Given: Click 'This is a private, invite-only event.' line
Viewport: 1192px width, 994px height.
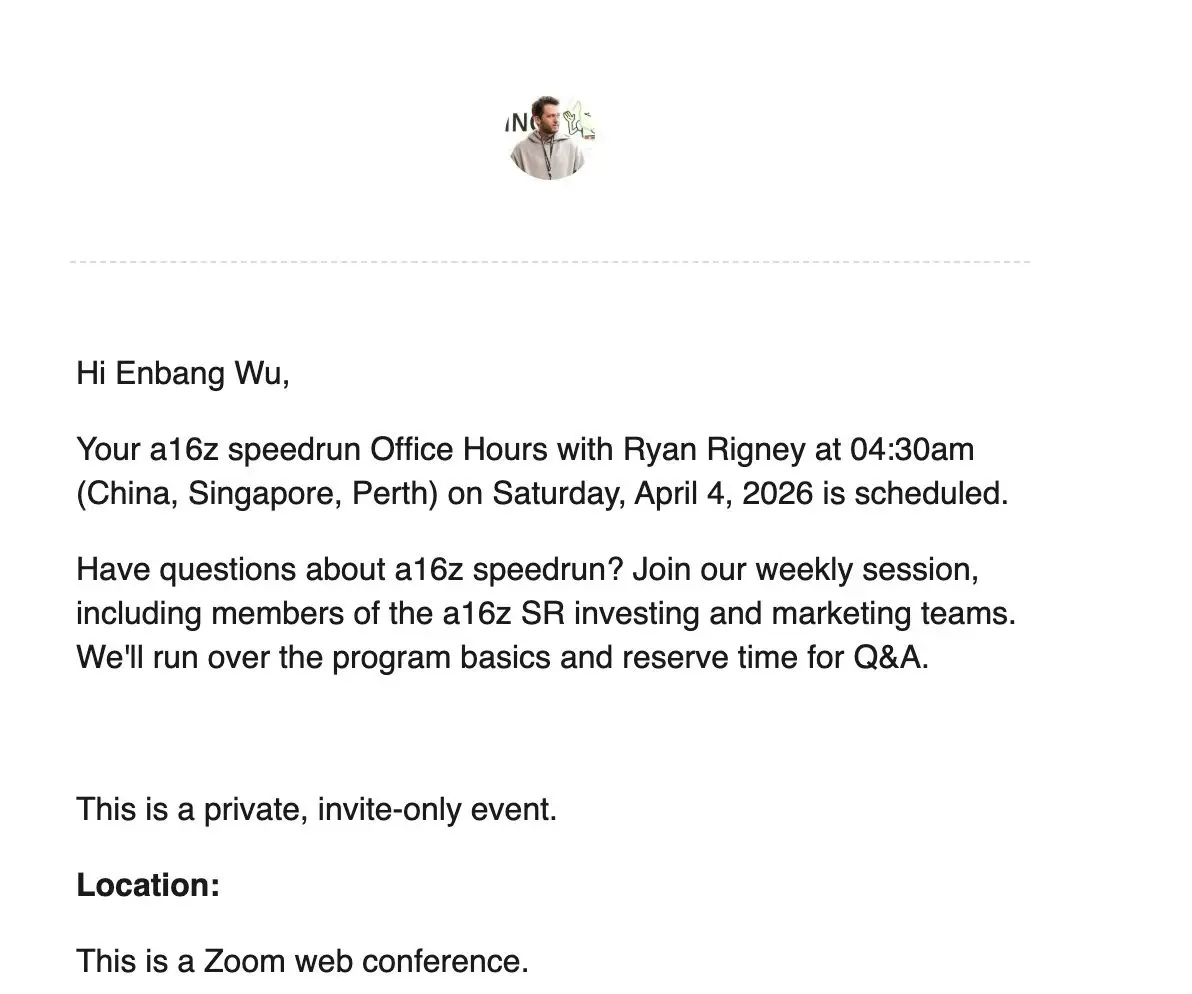Looking at the screenshot, I should pos(316,808).
